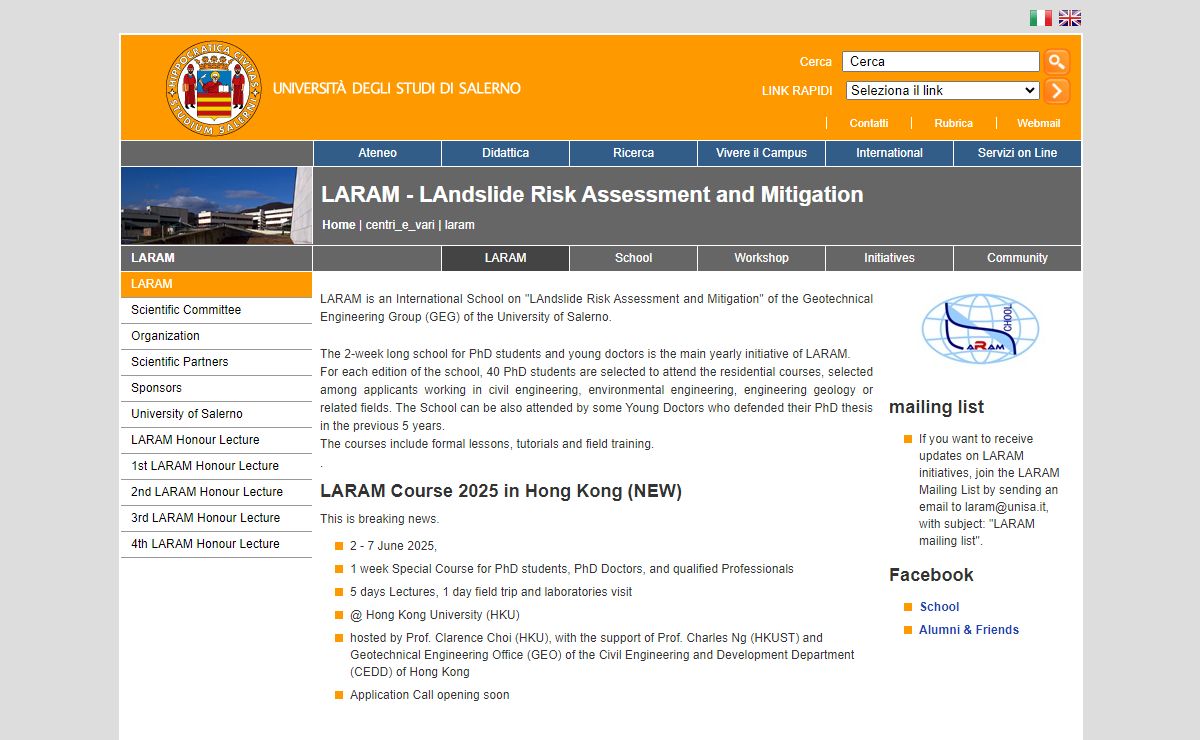
Task: Switch site language to Italian flag
Action: click(x=1041, y=18)
